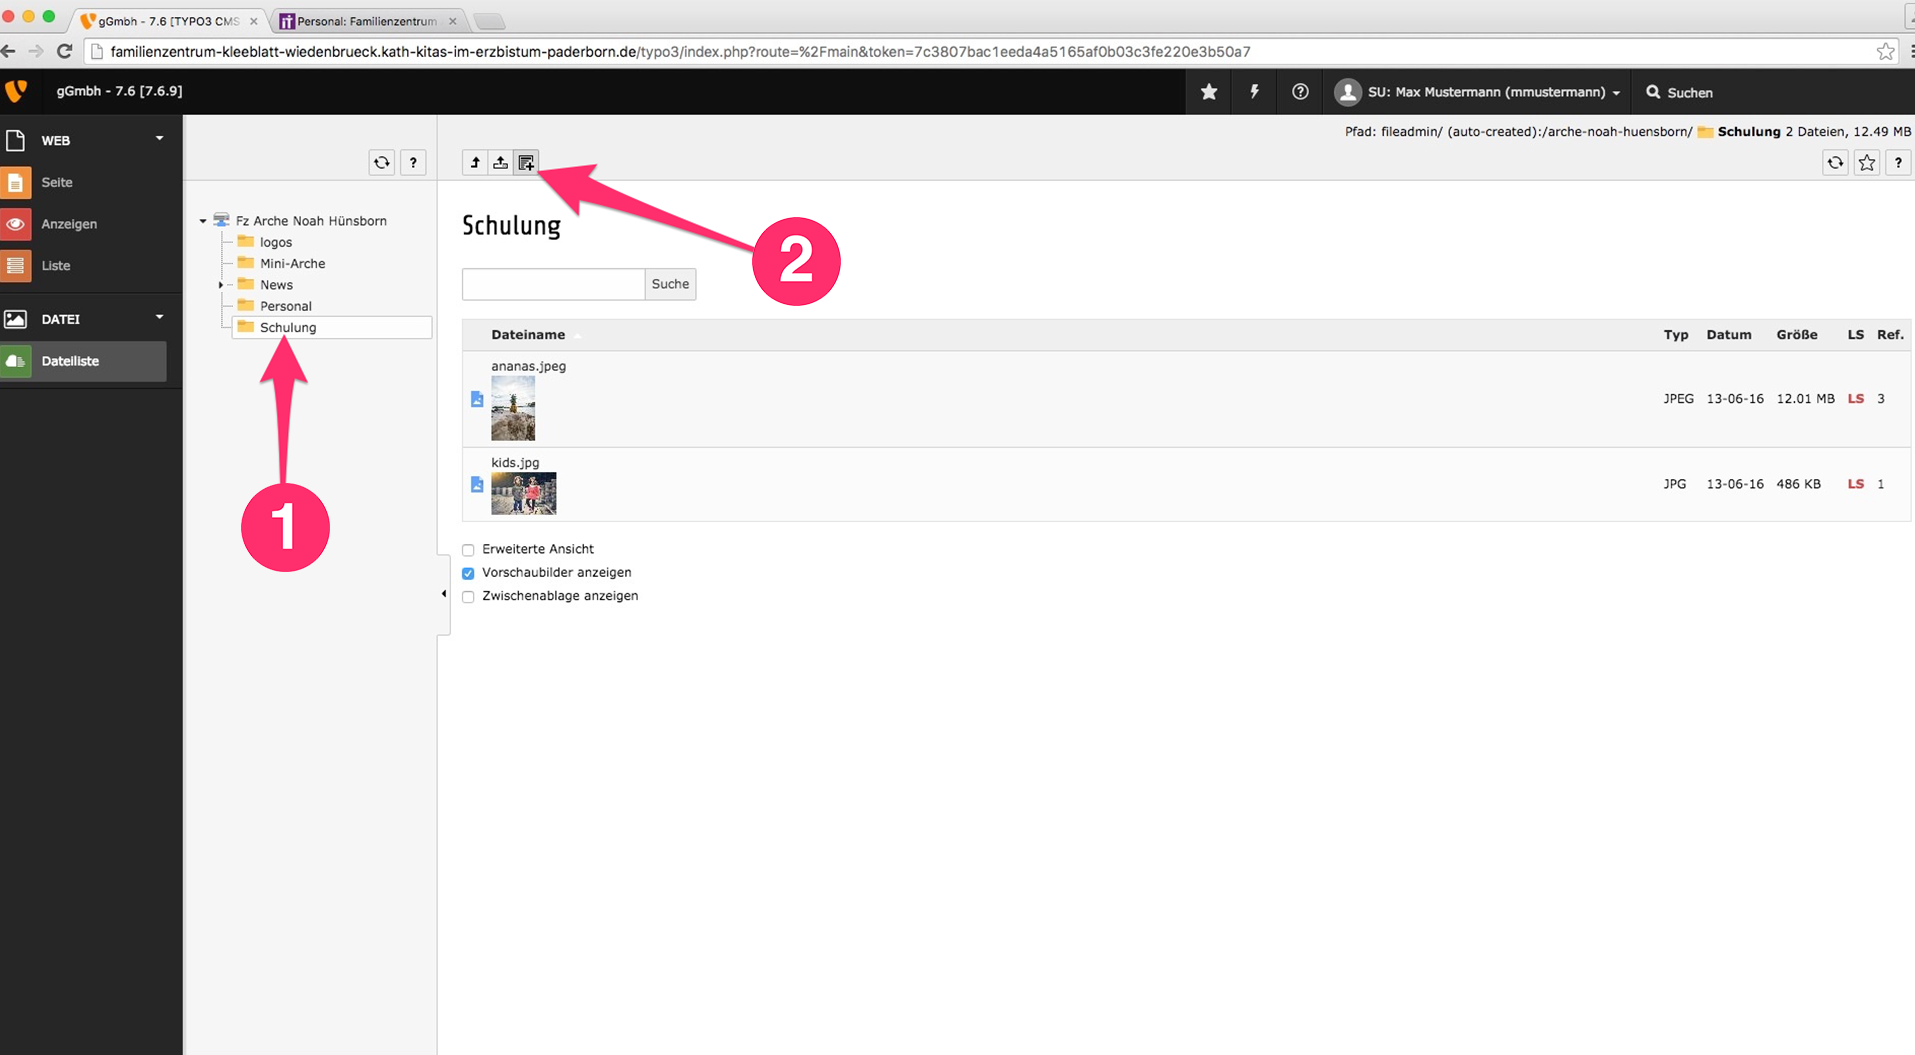The height and width of the screenshot is (1055, 1915).
Task: Uncheck Vorschaubilder anzeigen
Action: tap(468, 573)
